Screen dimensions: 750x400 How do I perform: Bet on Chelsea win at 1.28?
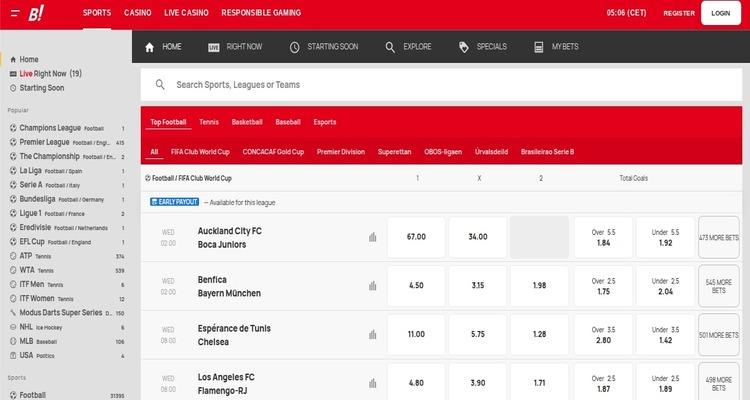[540, 334]
